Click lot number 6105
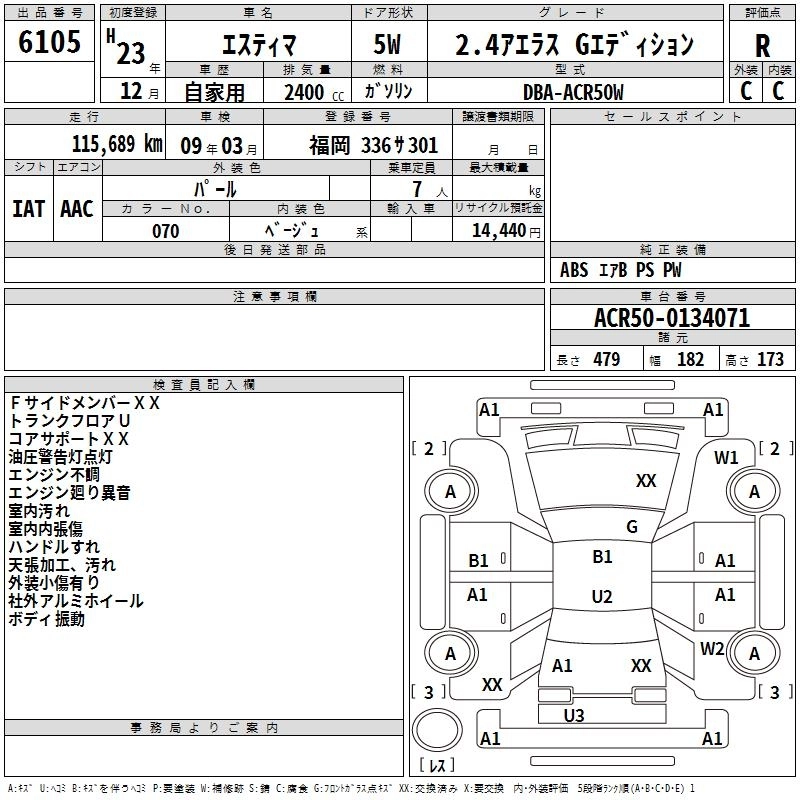Screen dimensions: 800x800 click(x=50, y=43)
